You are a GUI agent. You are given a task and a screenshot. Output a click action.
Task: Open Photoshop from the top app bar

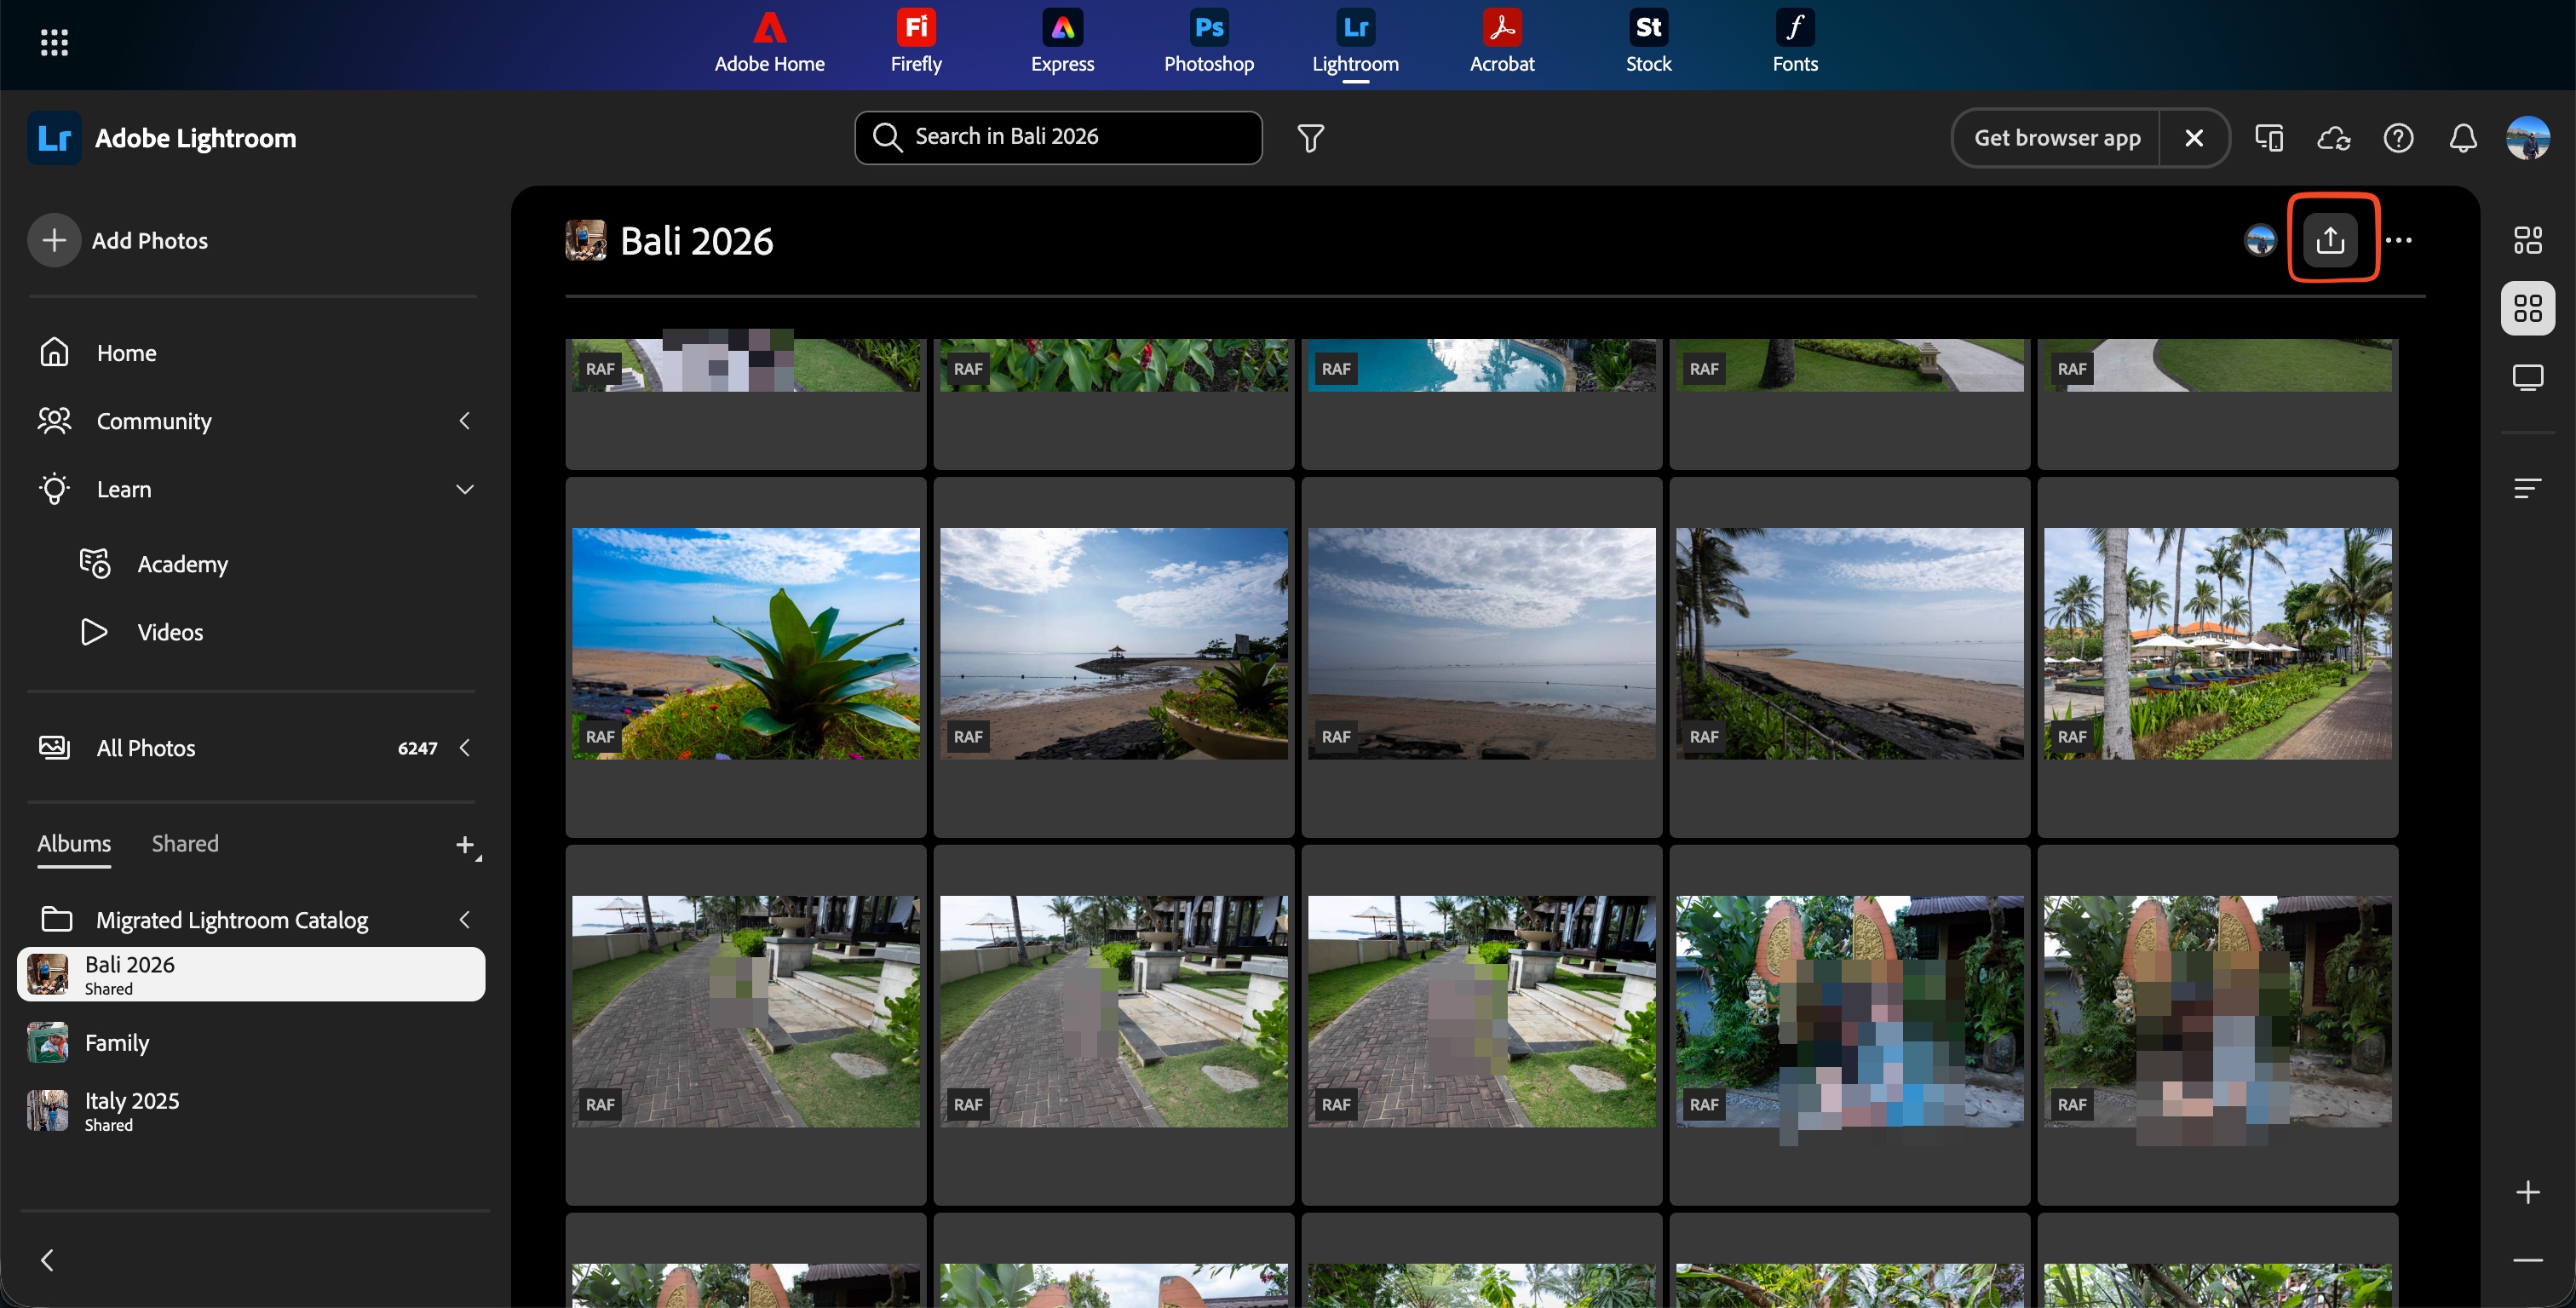(x=1208, y=42)
